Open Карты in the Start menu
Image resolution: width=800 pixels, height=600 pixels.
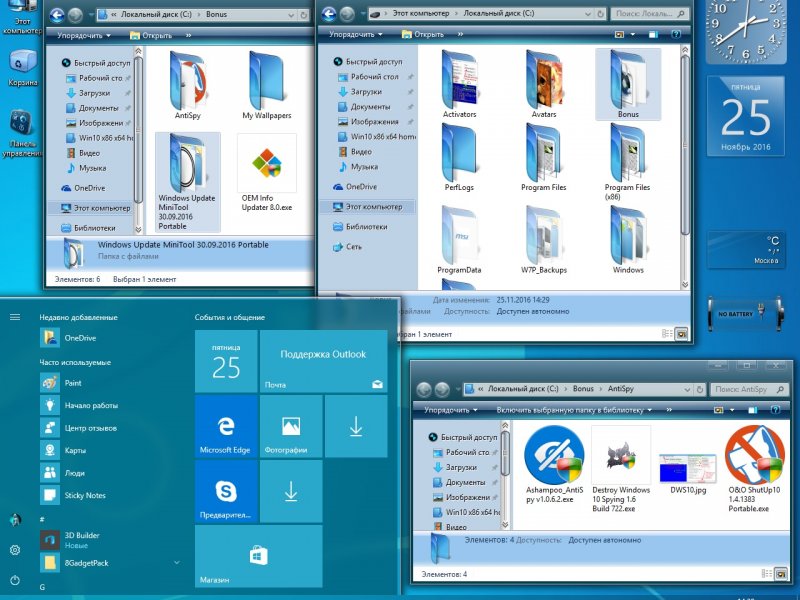point(63,450)
